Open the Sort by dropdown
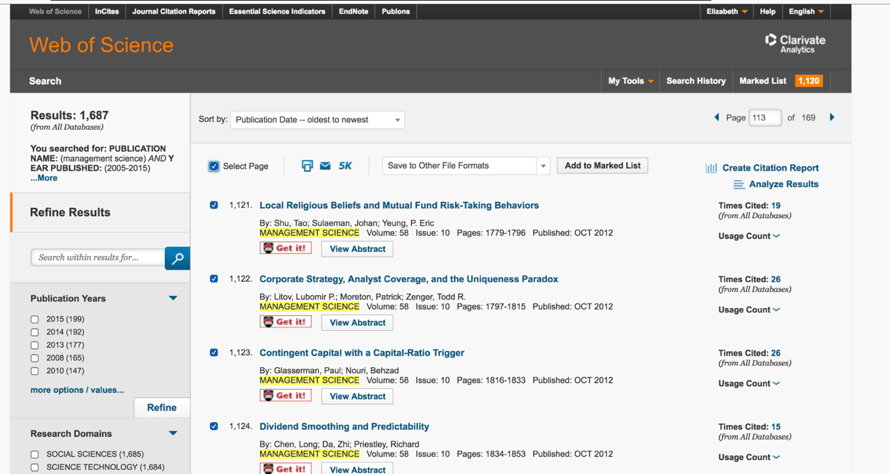Image resolution: width=890 pixels, height=474 pixels. coord(317,120)
